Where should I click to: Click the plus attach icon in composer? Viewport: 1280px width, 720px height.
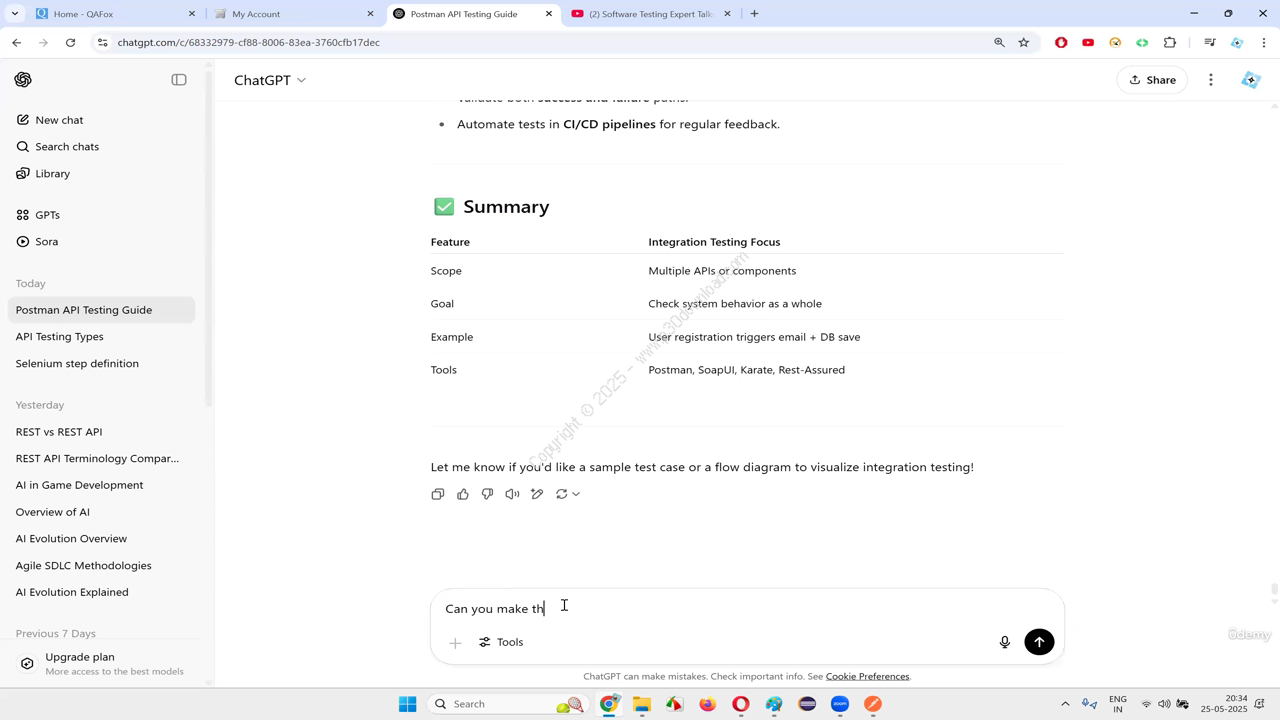coord(455,643)
